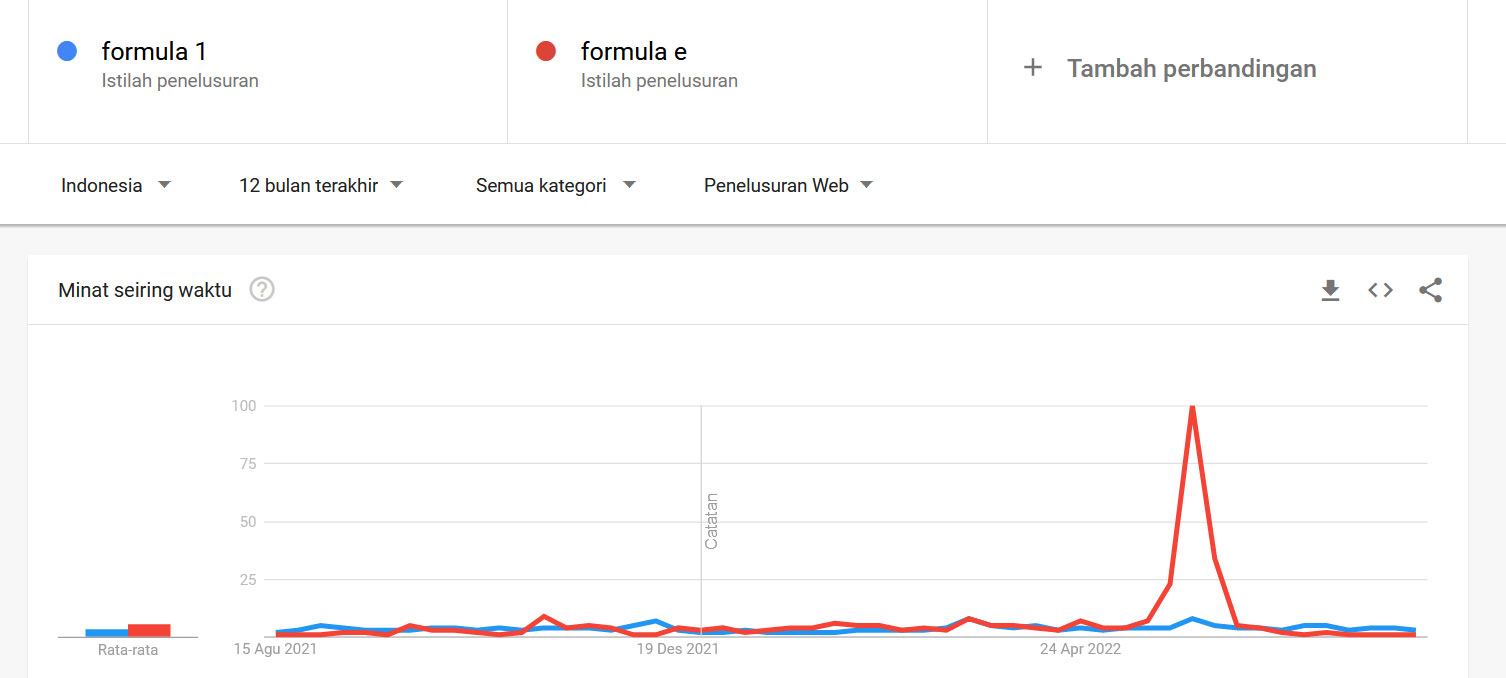1506x678 pixels.
Task: Click the plus icon for adding comparison
Action: tap(1033, 68)
